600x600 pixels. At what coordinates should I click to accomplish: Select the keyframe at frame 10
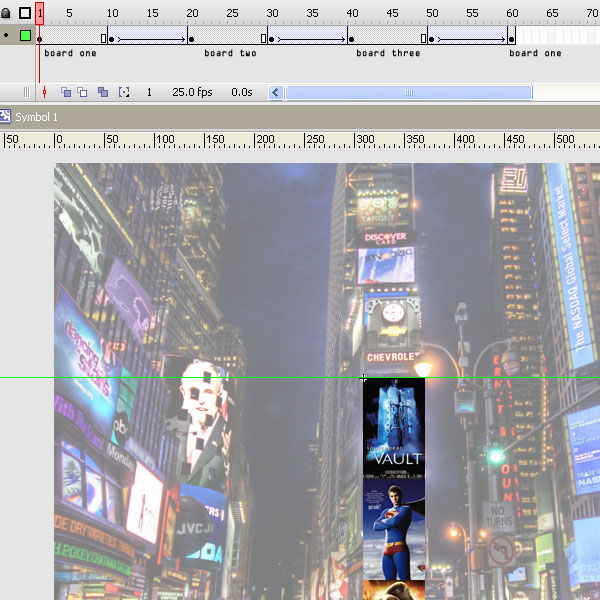pyautogui.click(x=111, y=39)
